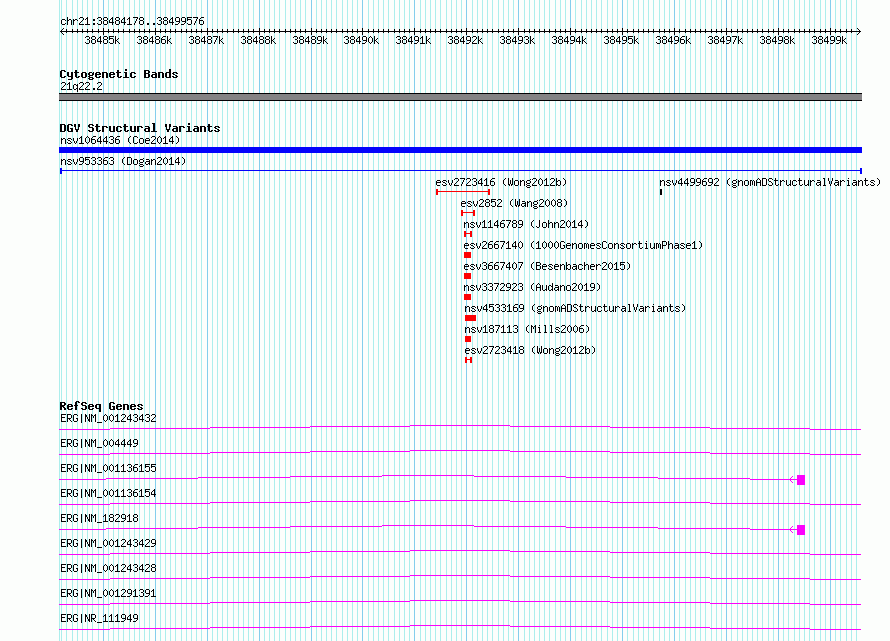Click the esv2667140 1000GenomesConsortiumPhase1 label

(583, 245)
